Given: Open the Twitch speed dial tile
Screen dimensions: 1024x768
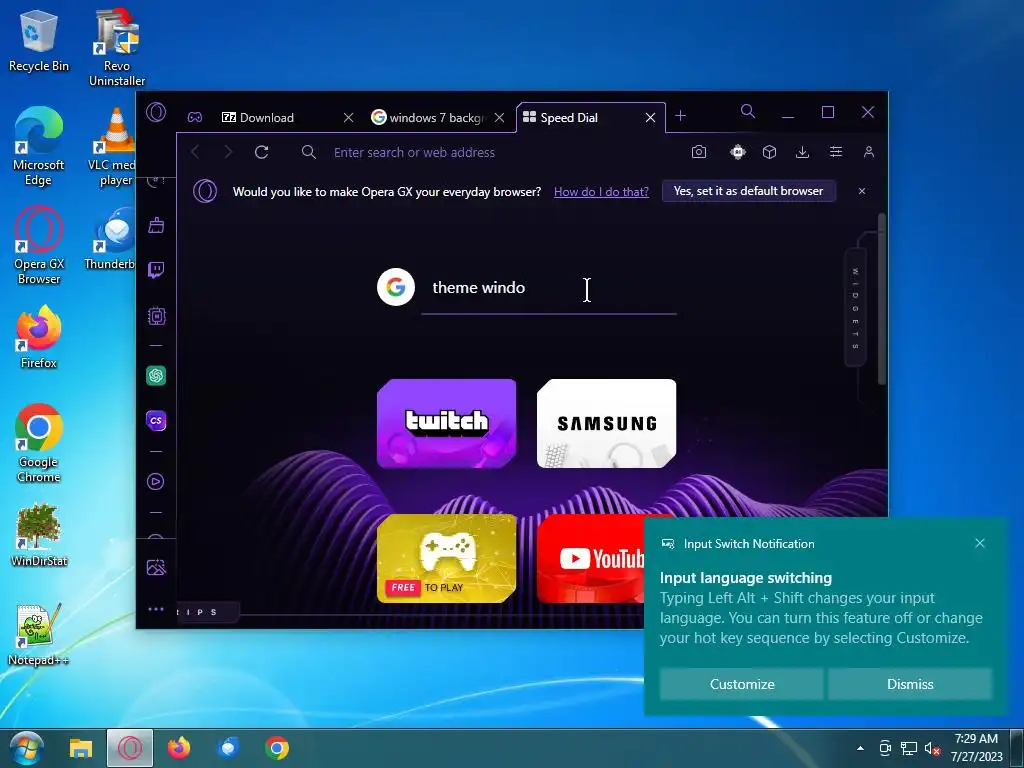Looking at the screenshot, I should coord(447,423).
